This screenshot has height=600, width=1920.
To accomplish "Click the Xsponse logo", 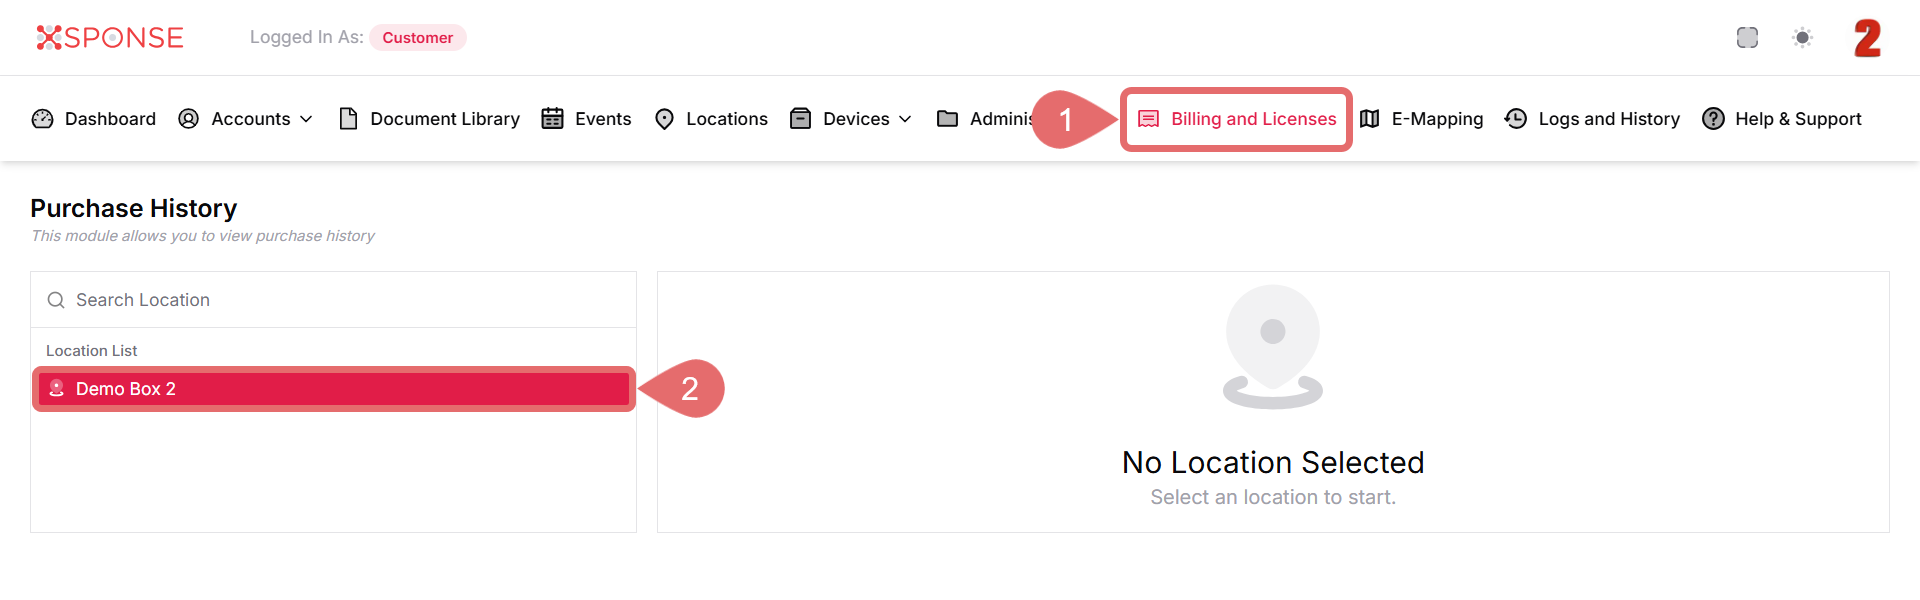I will tap(110, 38).
